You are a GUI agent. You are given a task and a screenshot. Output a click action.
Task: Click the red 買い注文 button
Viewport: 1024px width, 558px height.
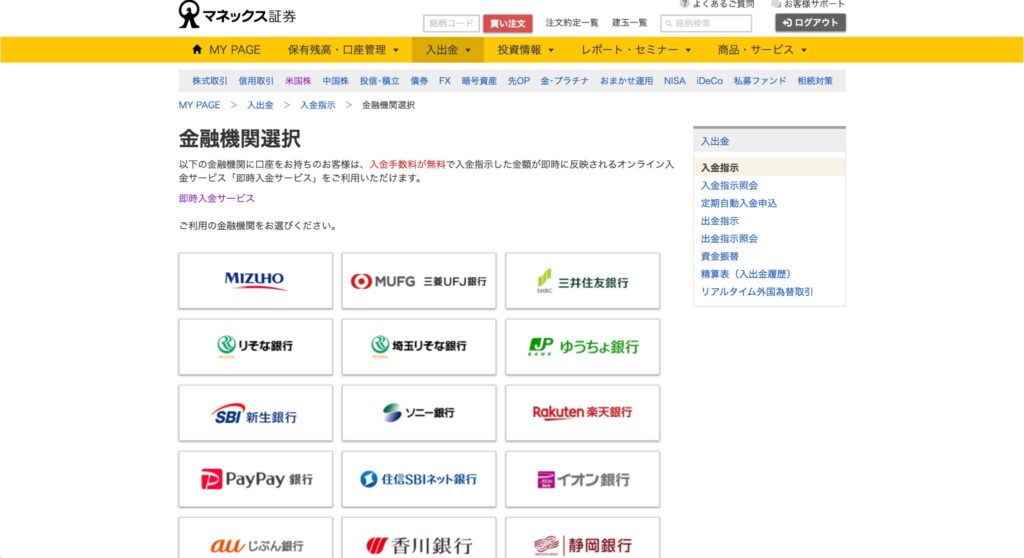508,23
